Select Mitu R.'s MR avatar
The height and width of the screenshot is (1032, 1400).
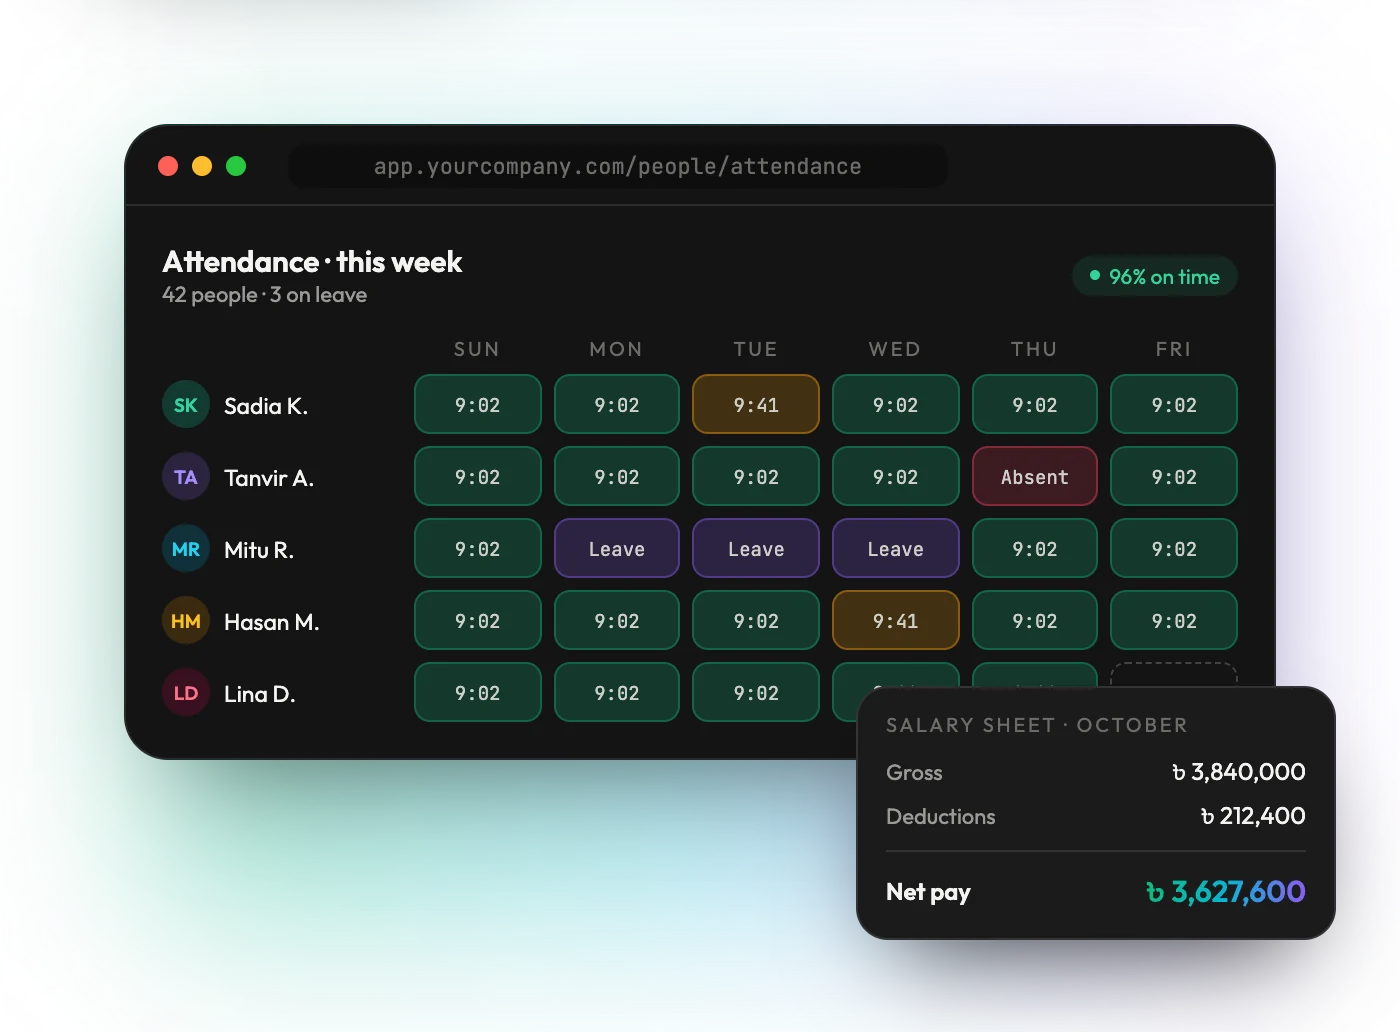186,549
